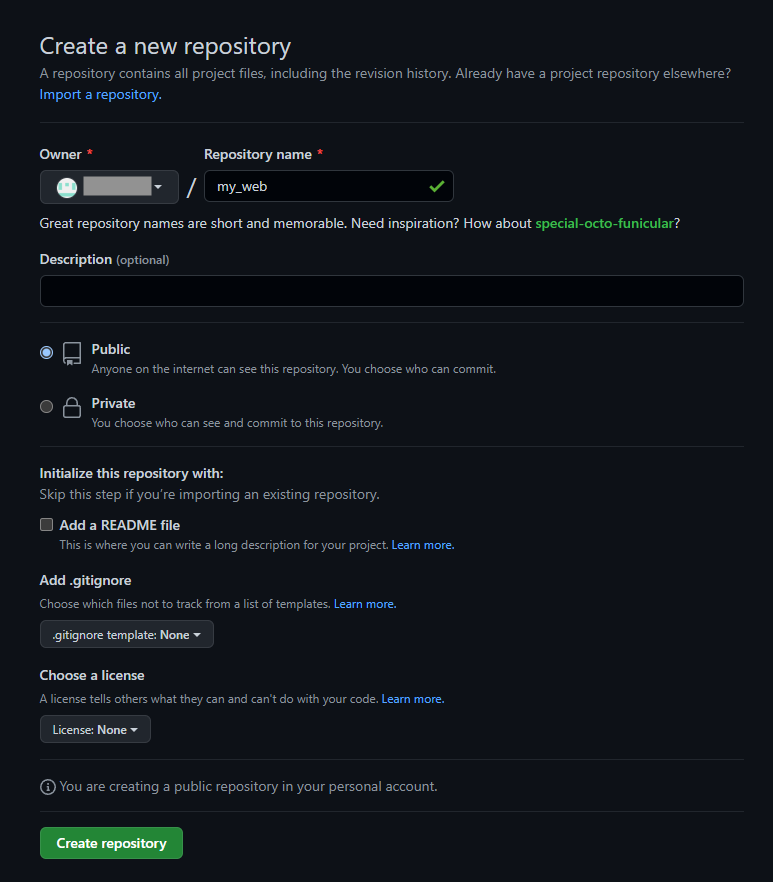Viewport: 773px width, 882px height.
Task: Open the .gitignore template dropdown
Action: (x=127, y=634)
